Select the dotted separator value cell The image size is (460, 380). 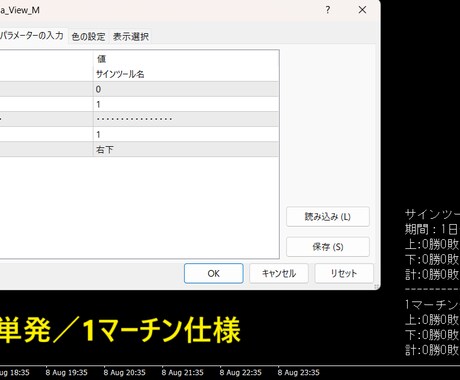(186, 119)
